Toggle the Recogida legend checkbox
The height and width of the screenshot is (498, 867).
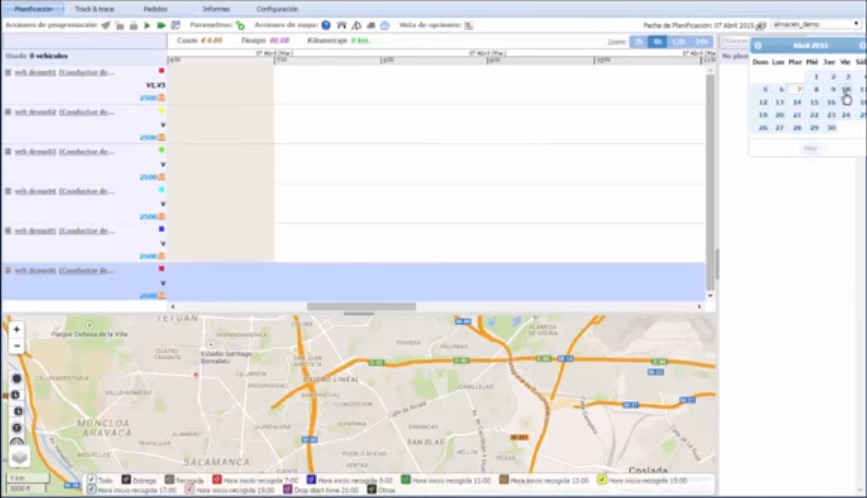(x=169, y=481)
